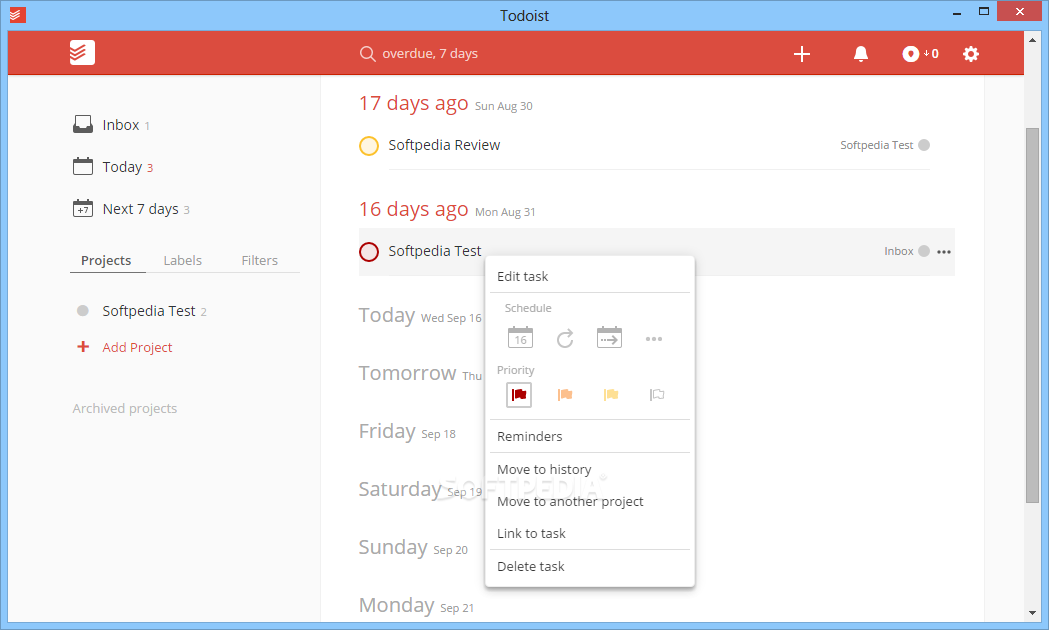Click the vertical scrollbar thumb
This screenshot has width=1049, height=630.
click(x=1032, y=314)
